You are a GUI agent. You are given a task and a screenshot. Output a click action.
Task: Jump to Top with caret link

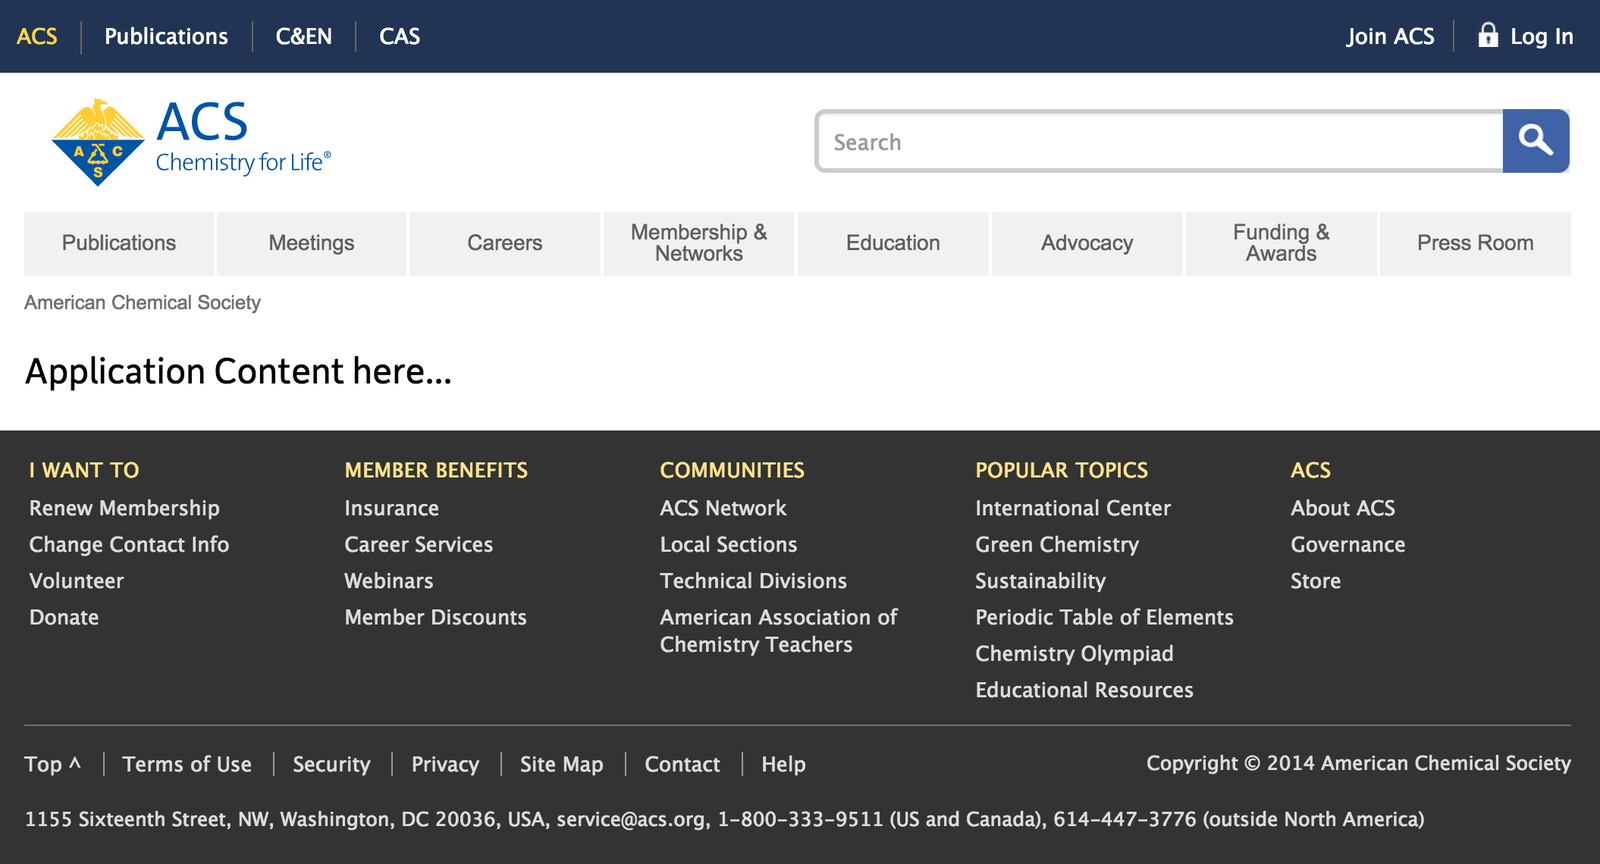52,764
